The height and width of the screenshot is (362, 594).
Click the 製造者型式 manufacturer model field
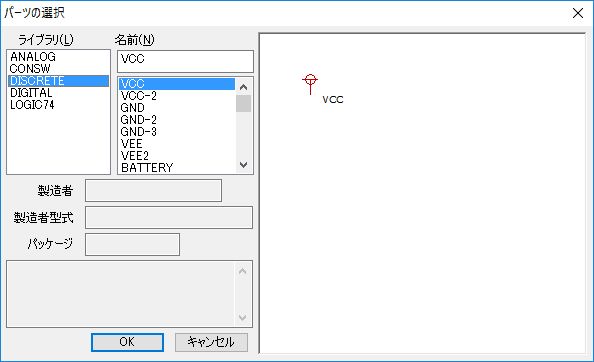pos(169,217)
